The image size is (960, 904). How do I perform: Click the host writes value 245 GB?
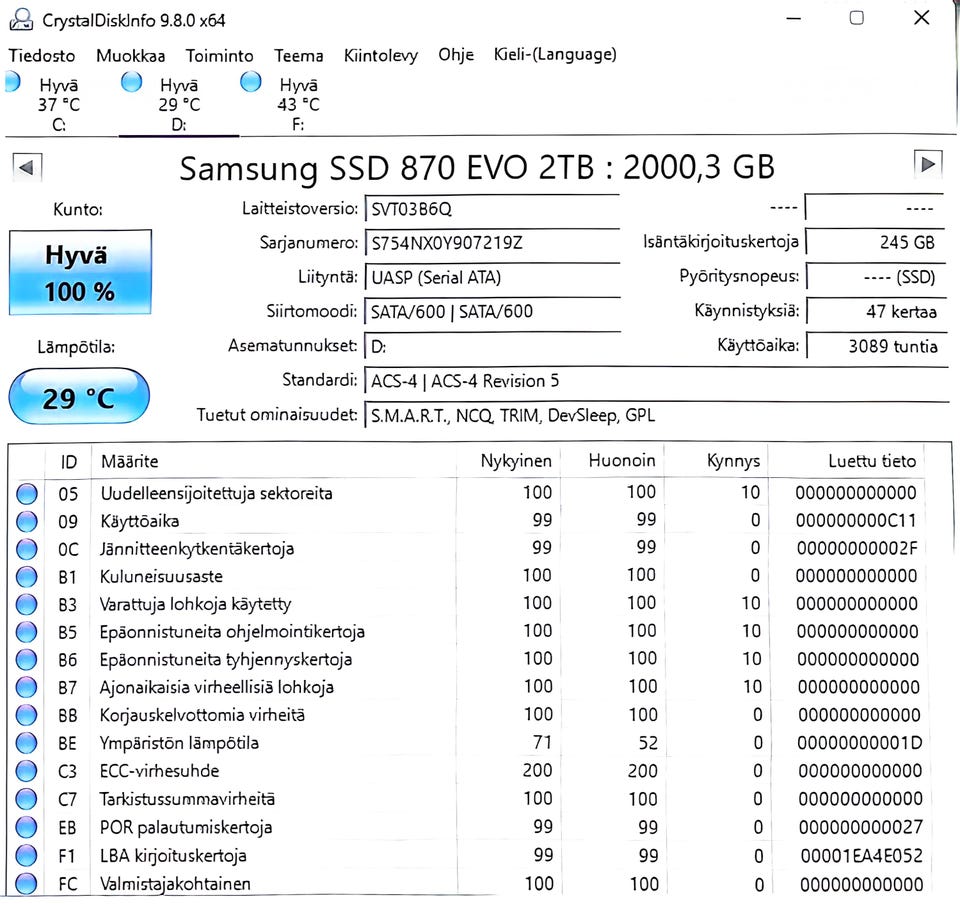pos(875,242)
